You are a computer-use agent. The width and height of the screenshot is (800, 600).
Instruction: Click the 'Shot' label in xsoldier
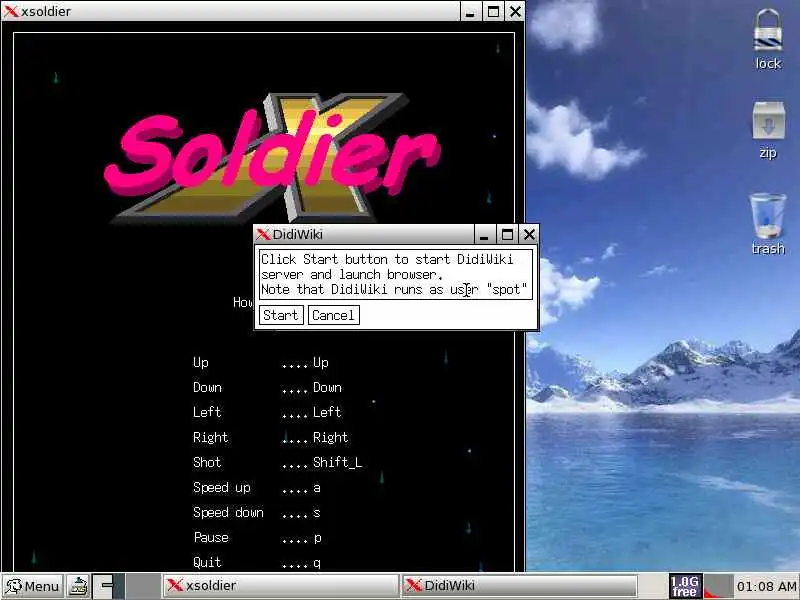tap(207, 462)
